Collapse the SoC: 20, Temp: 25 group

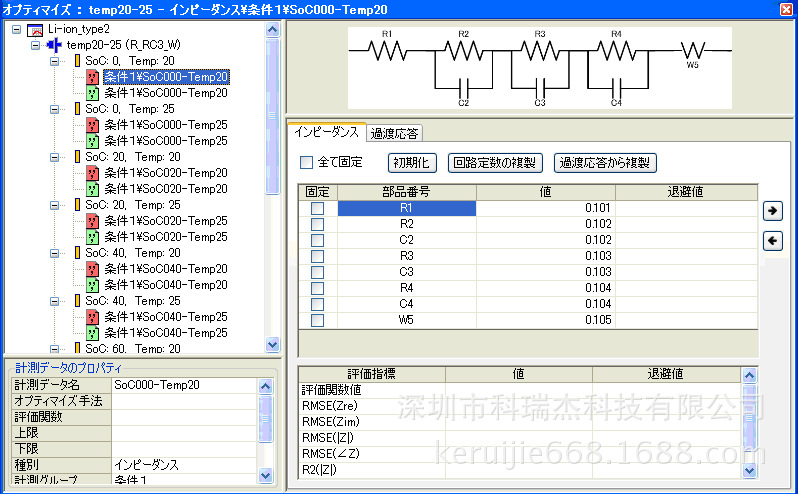pos(54,205)
